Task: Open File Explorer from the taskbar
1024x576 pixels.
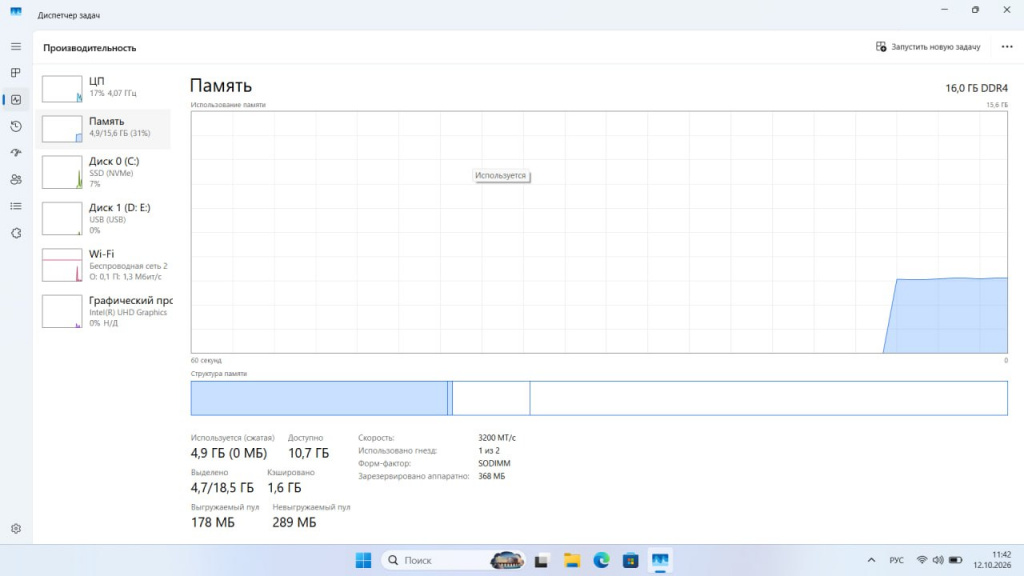Action: (x=572, y=560)
